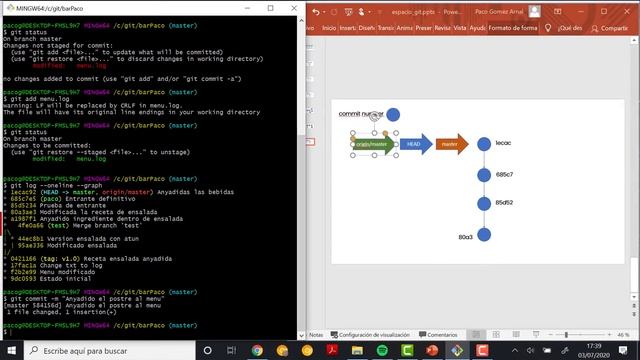This screenshot has height=360, width=640.
Task: Click the 685c7 text label on slide
Action: pos(504,174)
